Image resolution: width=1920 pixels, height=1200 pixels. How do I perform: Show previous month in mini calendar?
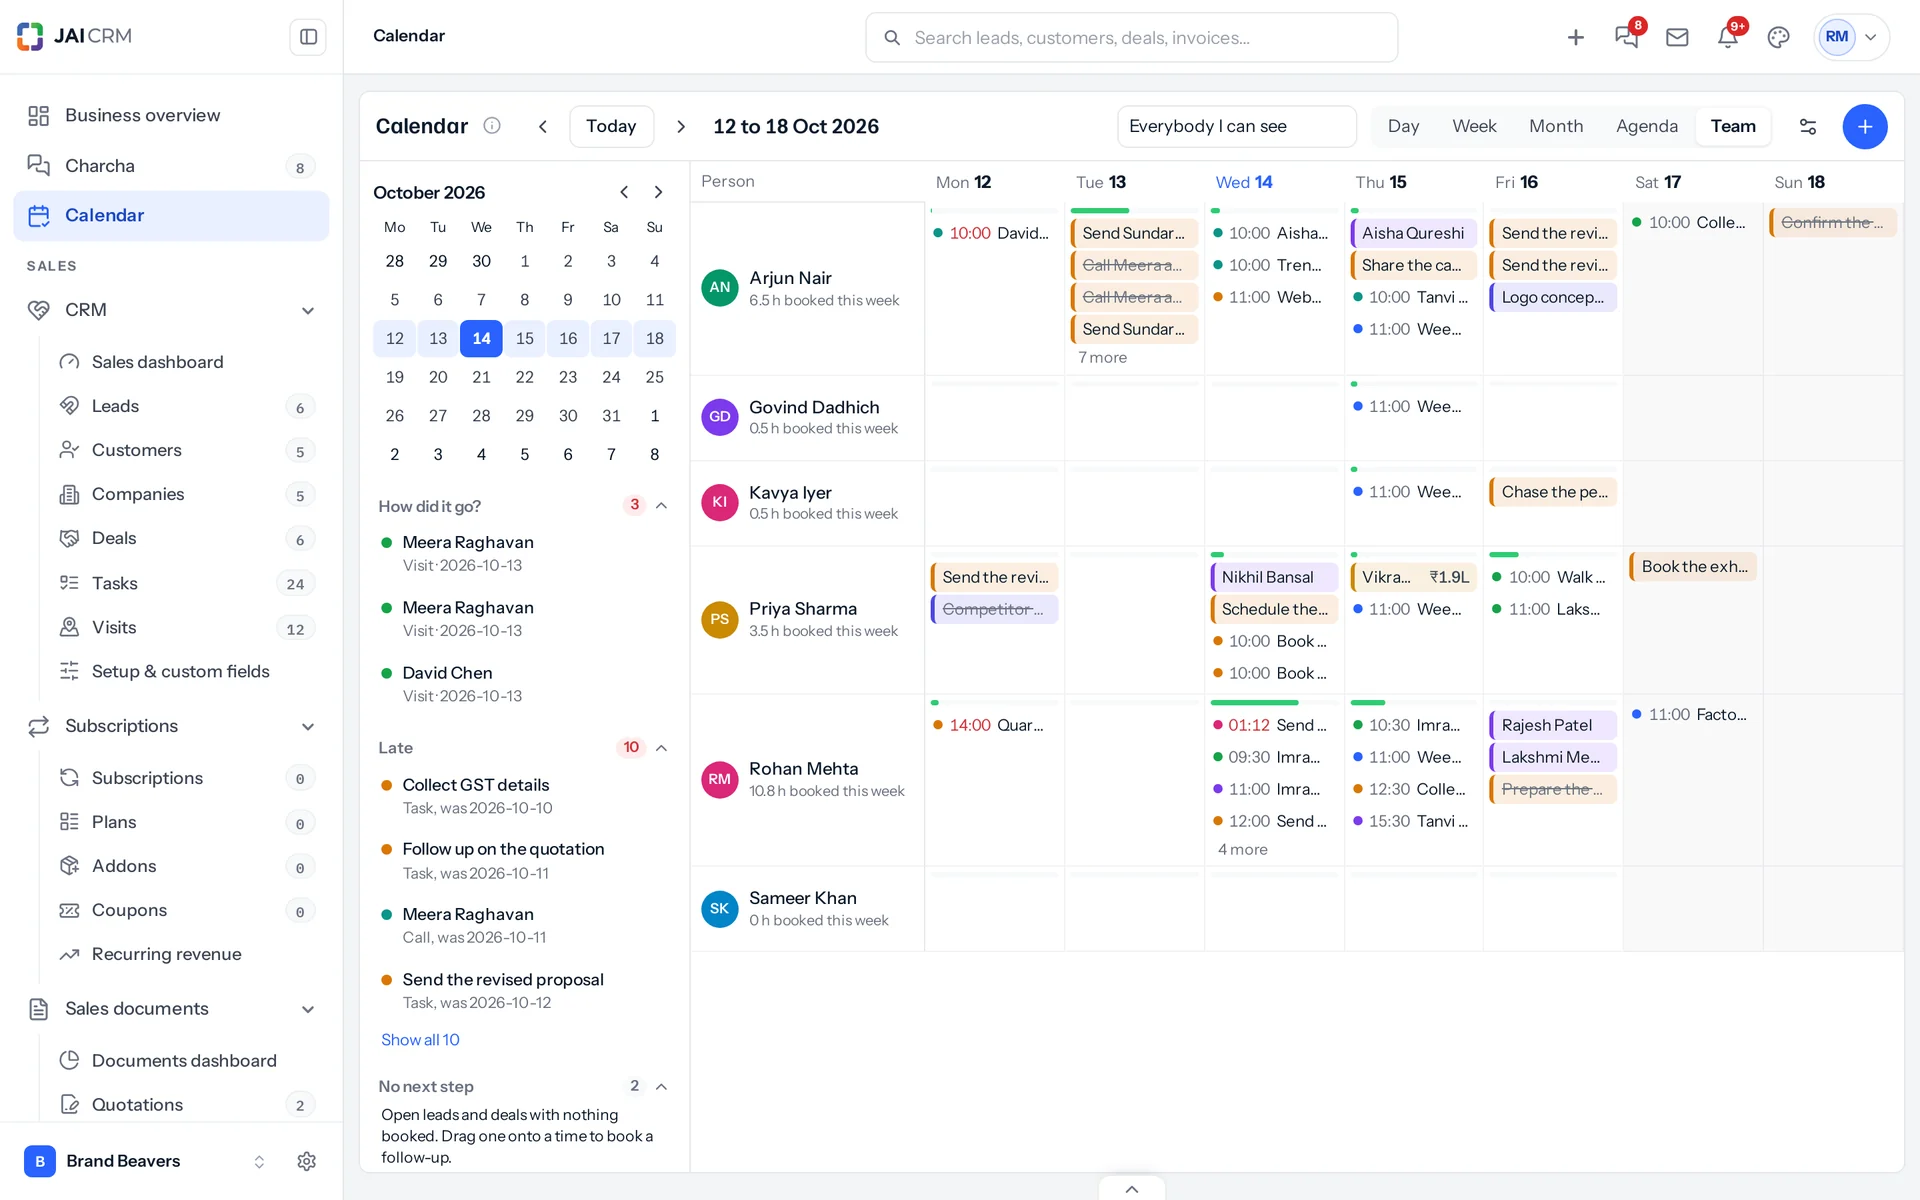click(x=624, y=192)
